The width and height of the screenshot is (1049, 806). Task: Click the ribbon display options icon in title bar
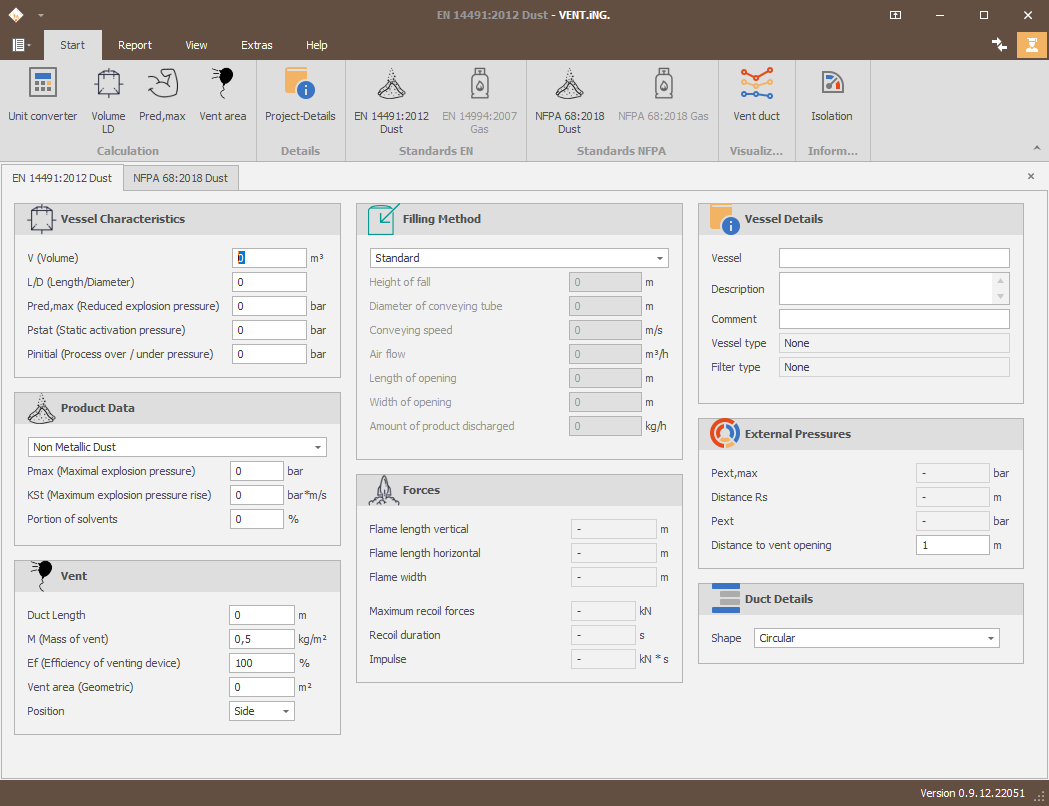click(895, 15)
